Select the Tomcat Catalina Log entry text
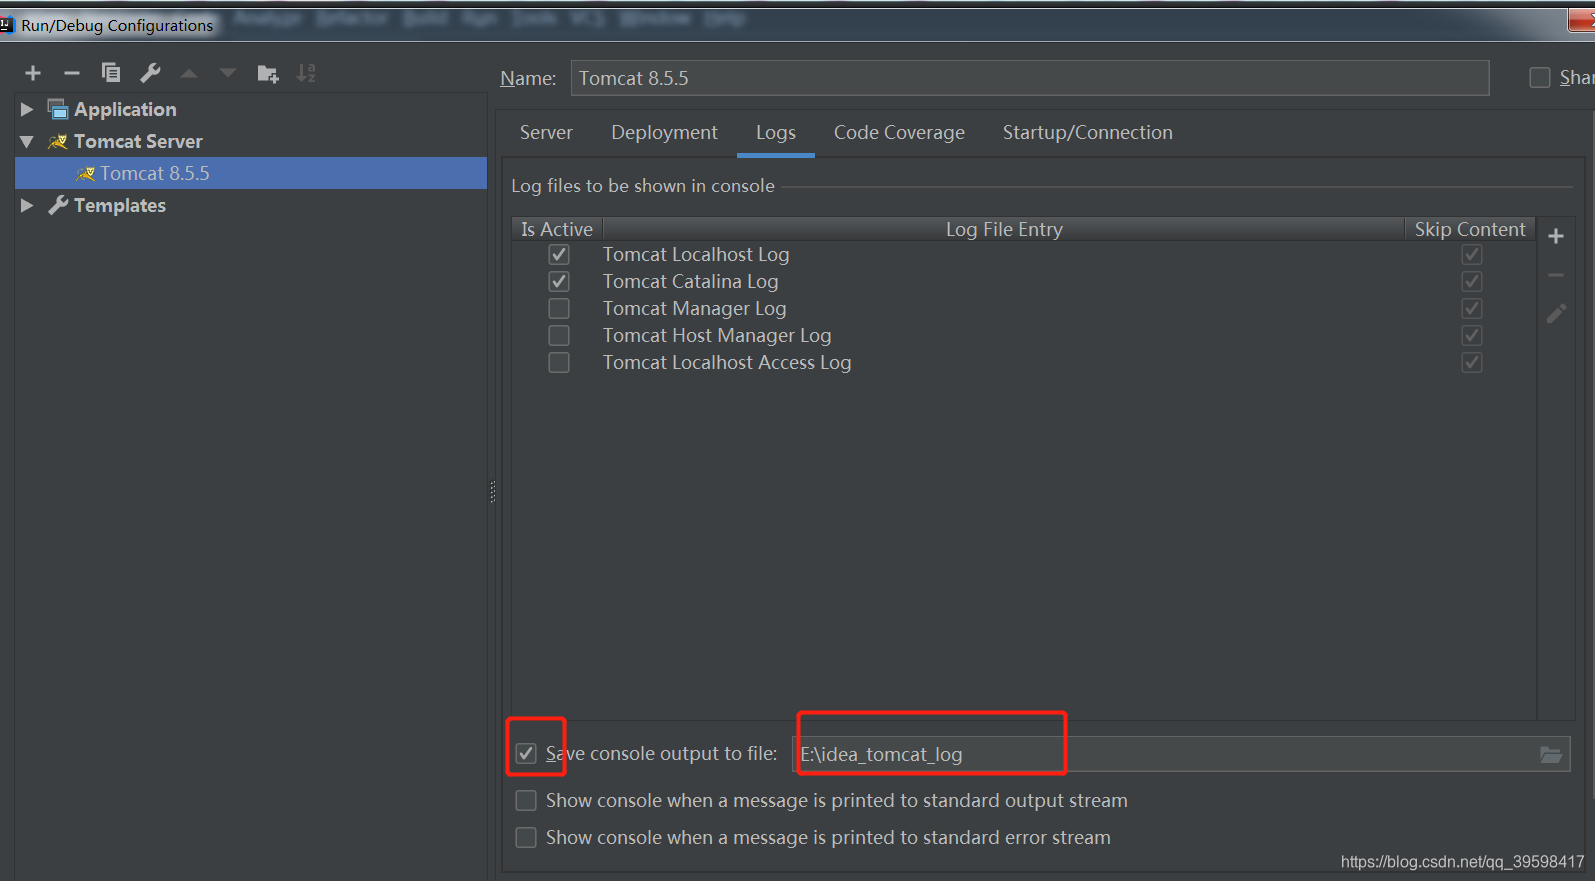This screenshot has height=881, width=1595. tap(690, 281)
